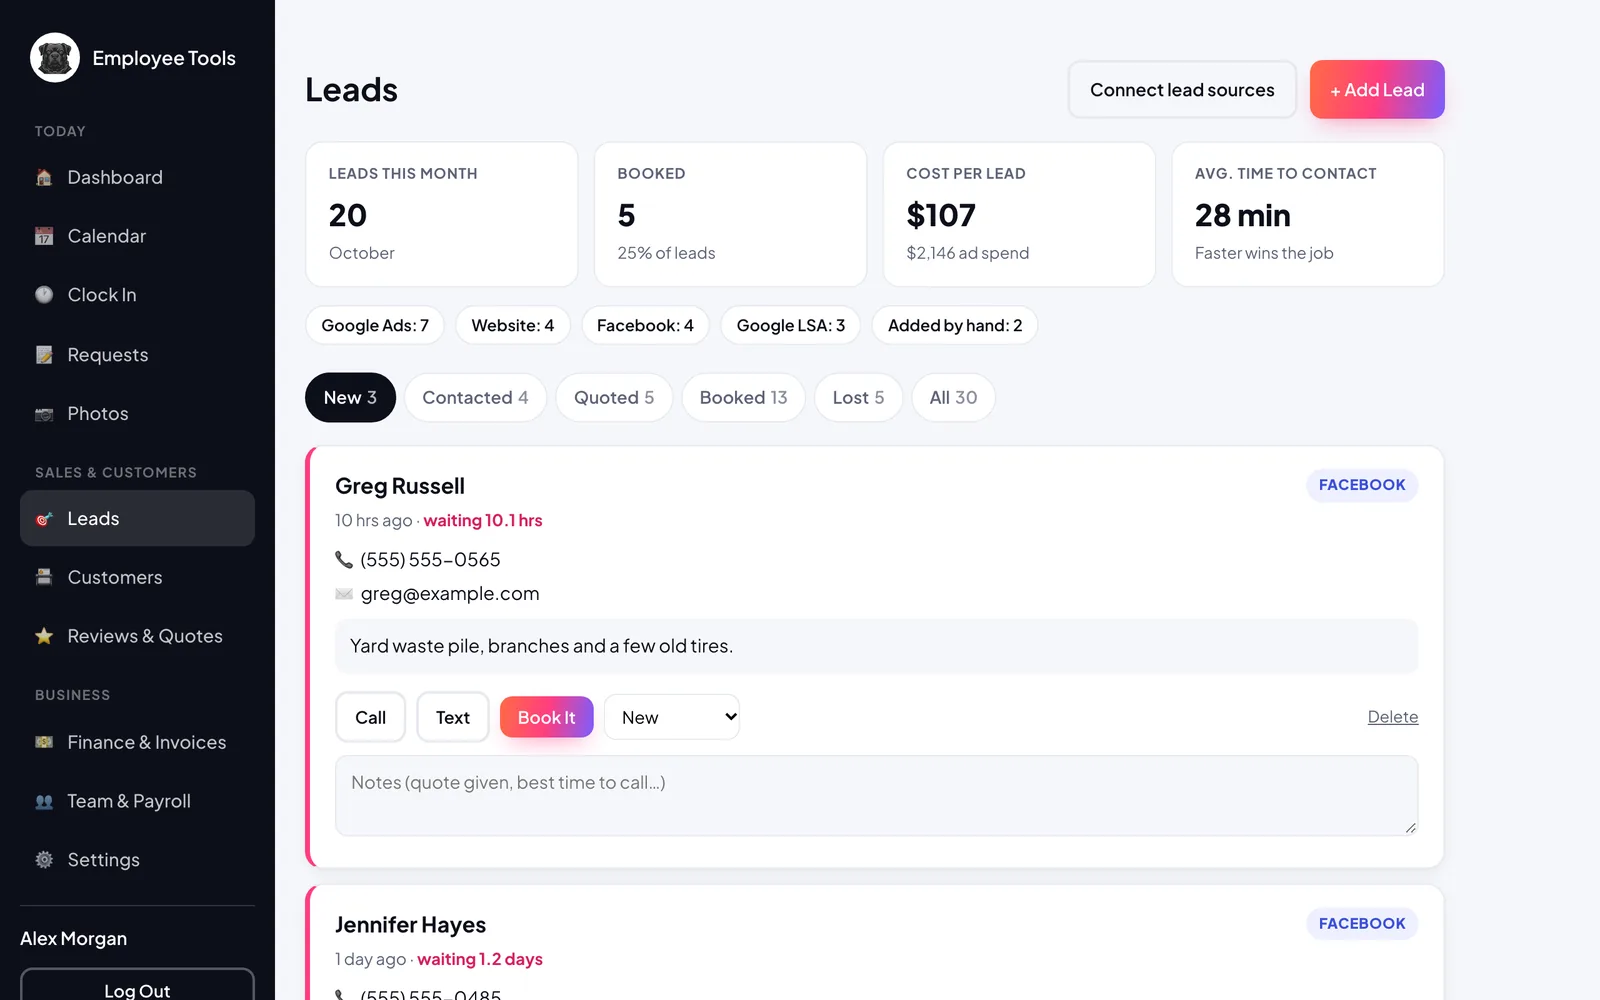1600x1000 pixels.
Task: Click the Settings gear icon
Action: (44, 860)
